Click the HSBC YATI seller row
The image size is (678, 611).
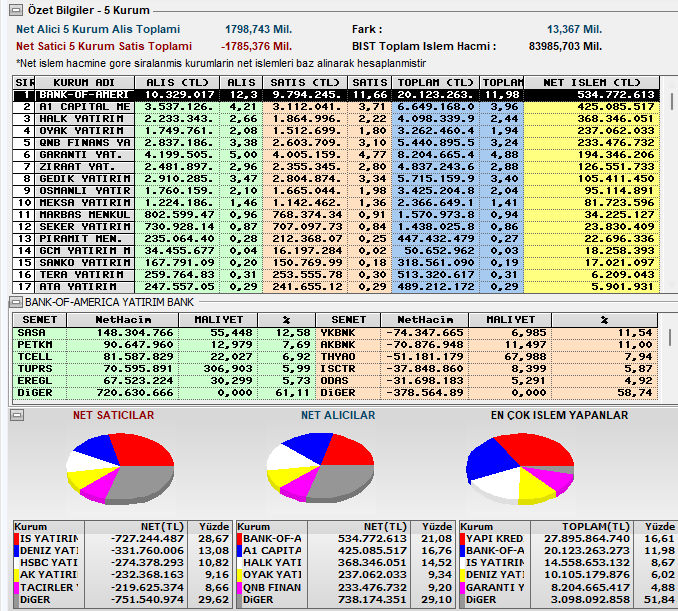click(x=122, y=563)
